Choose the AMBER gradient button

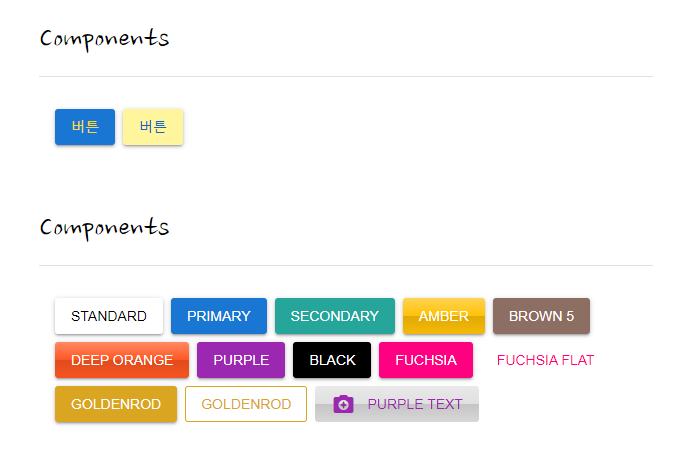444,316
